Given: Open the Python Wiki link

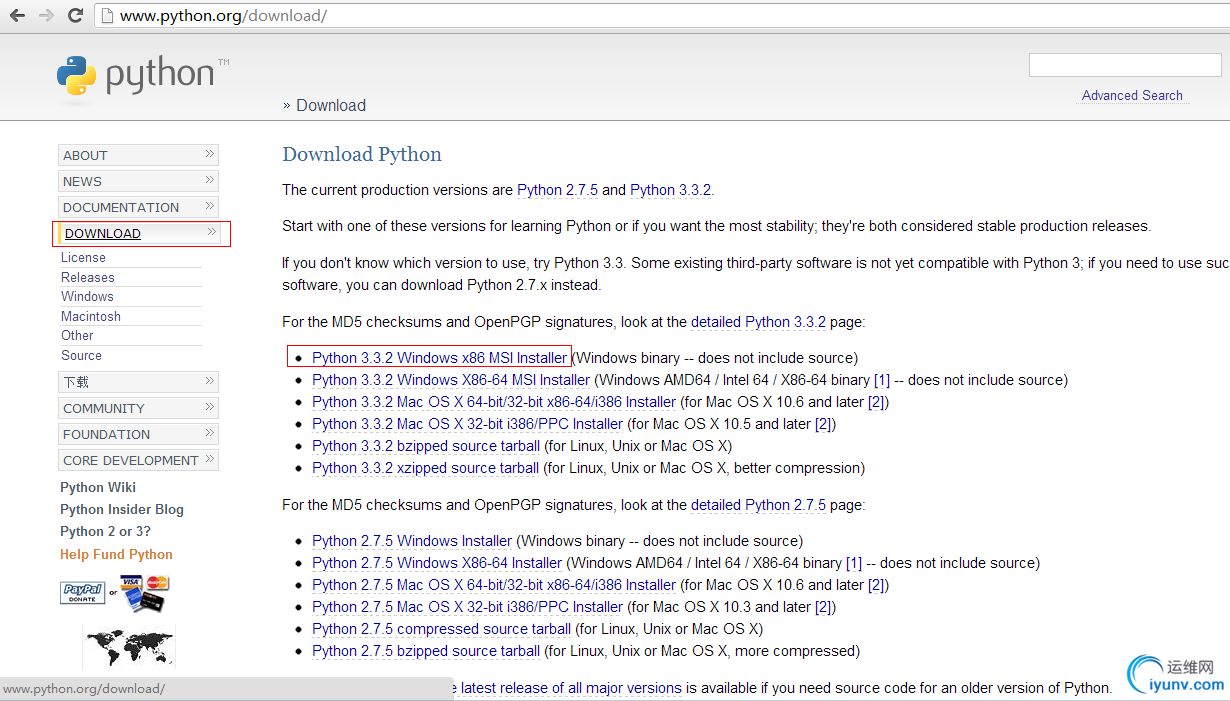Looking at the screenshot, I should pyautogui.click(x=98, y=487).
